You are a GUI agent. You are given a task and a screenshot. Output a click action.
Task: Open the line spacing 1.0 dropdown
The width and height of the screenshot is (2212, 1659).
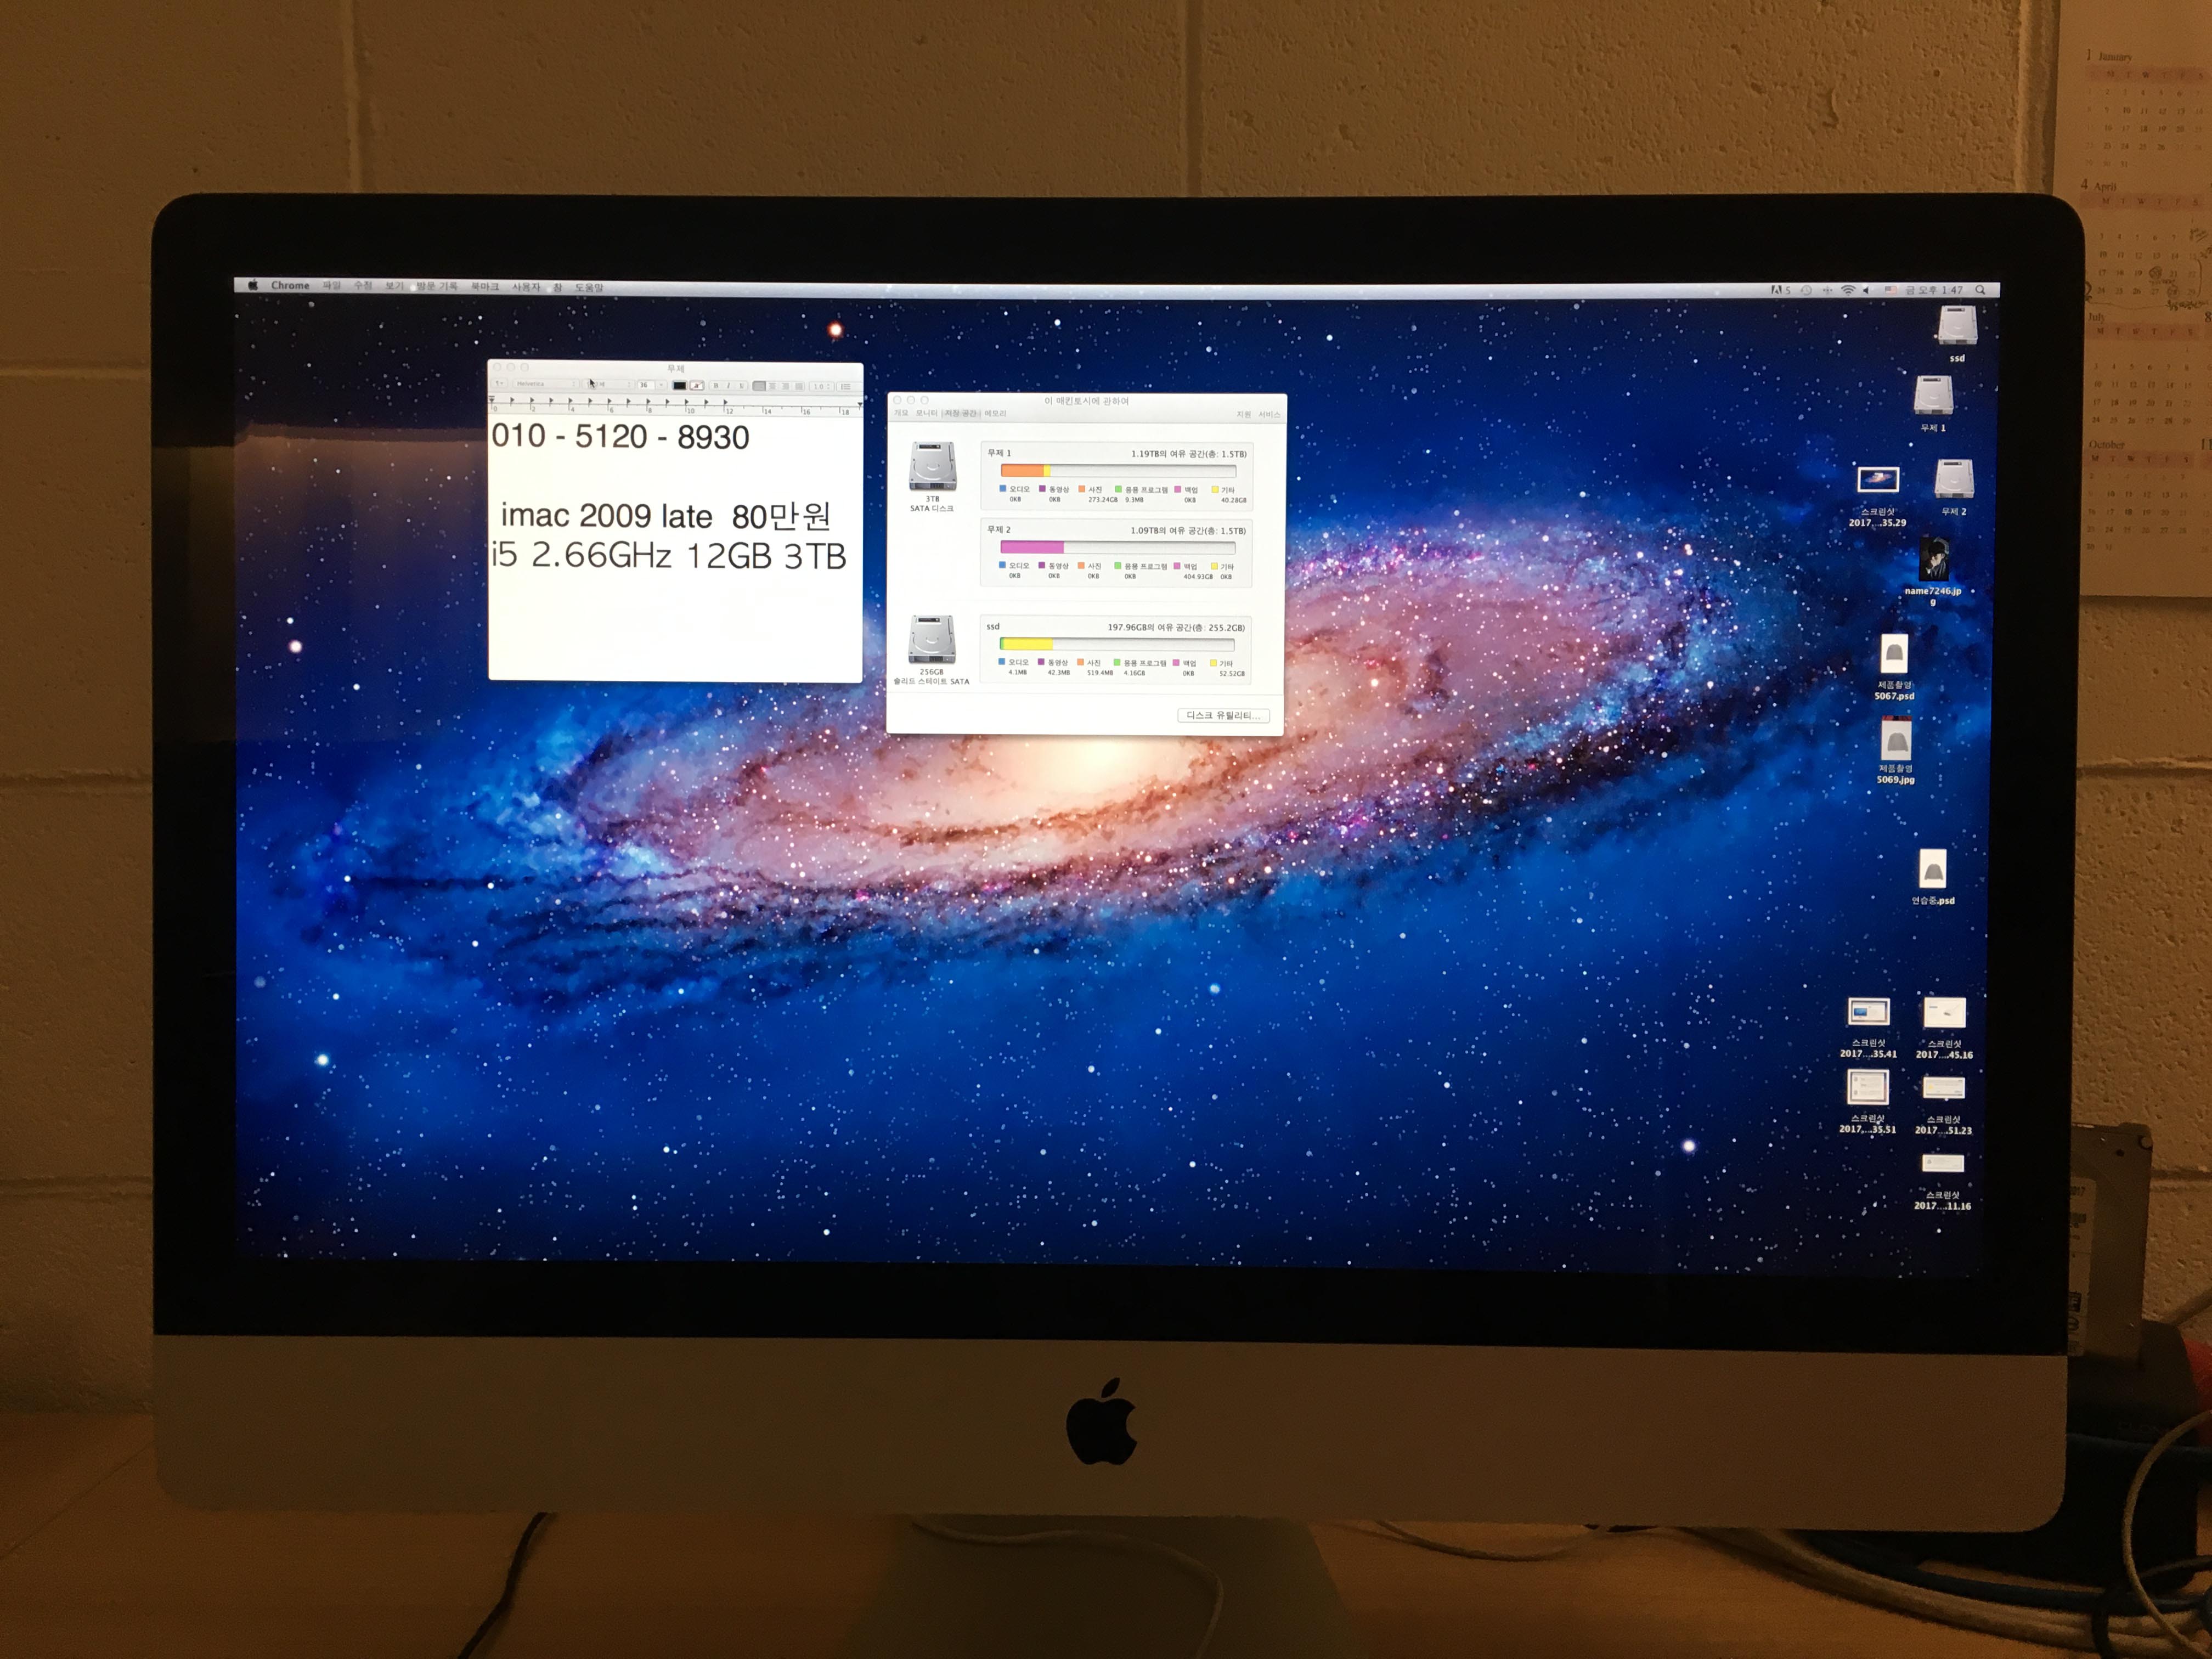(822, 386)
